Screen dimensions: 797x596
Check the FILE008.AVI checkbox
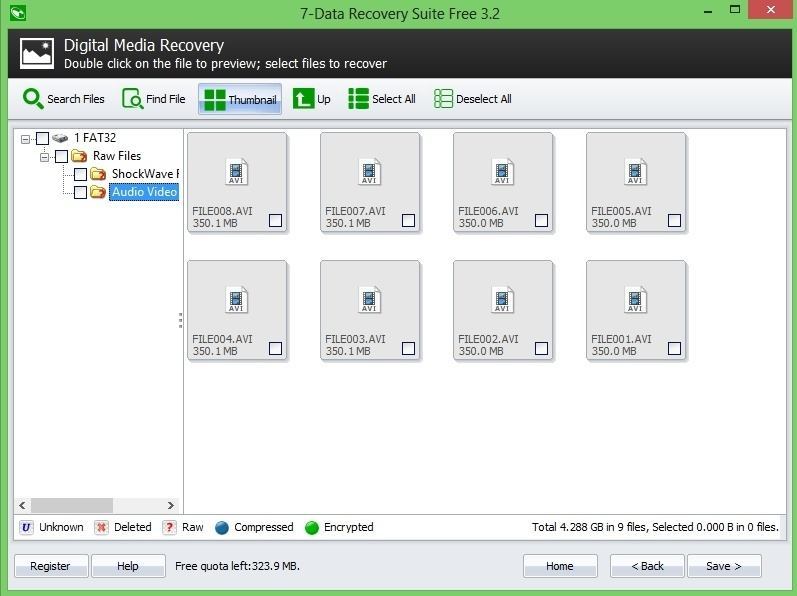(275, 221)
